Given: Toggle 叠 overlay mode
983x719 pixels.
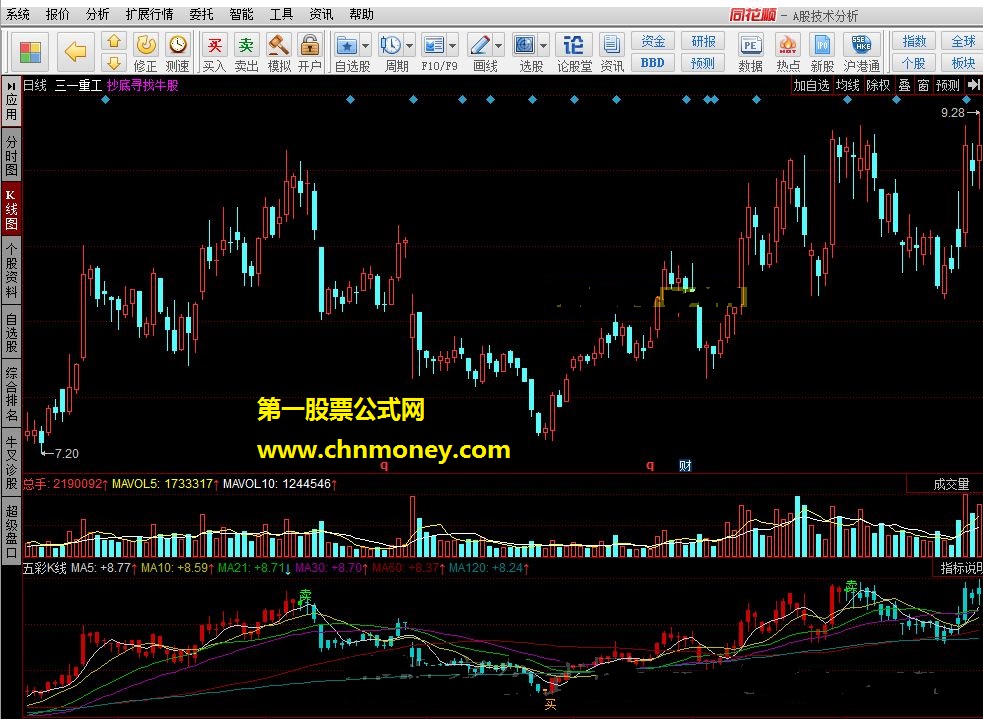Looking at the screenshot, I should pos(905,85).
